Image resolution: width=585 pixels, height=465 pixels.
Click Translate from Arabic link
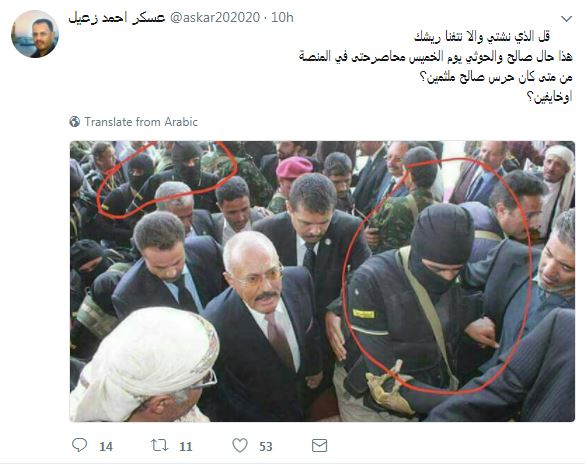(141, 122)
